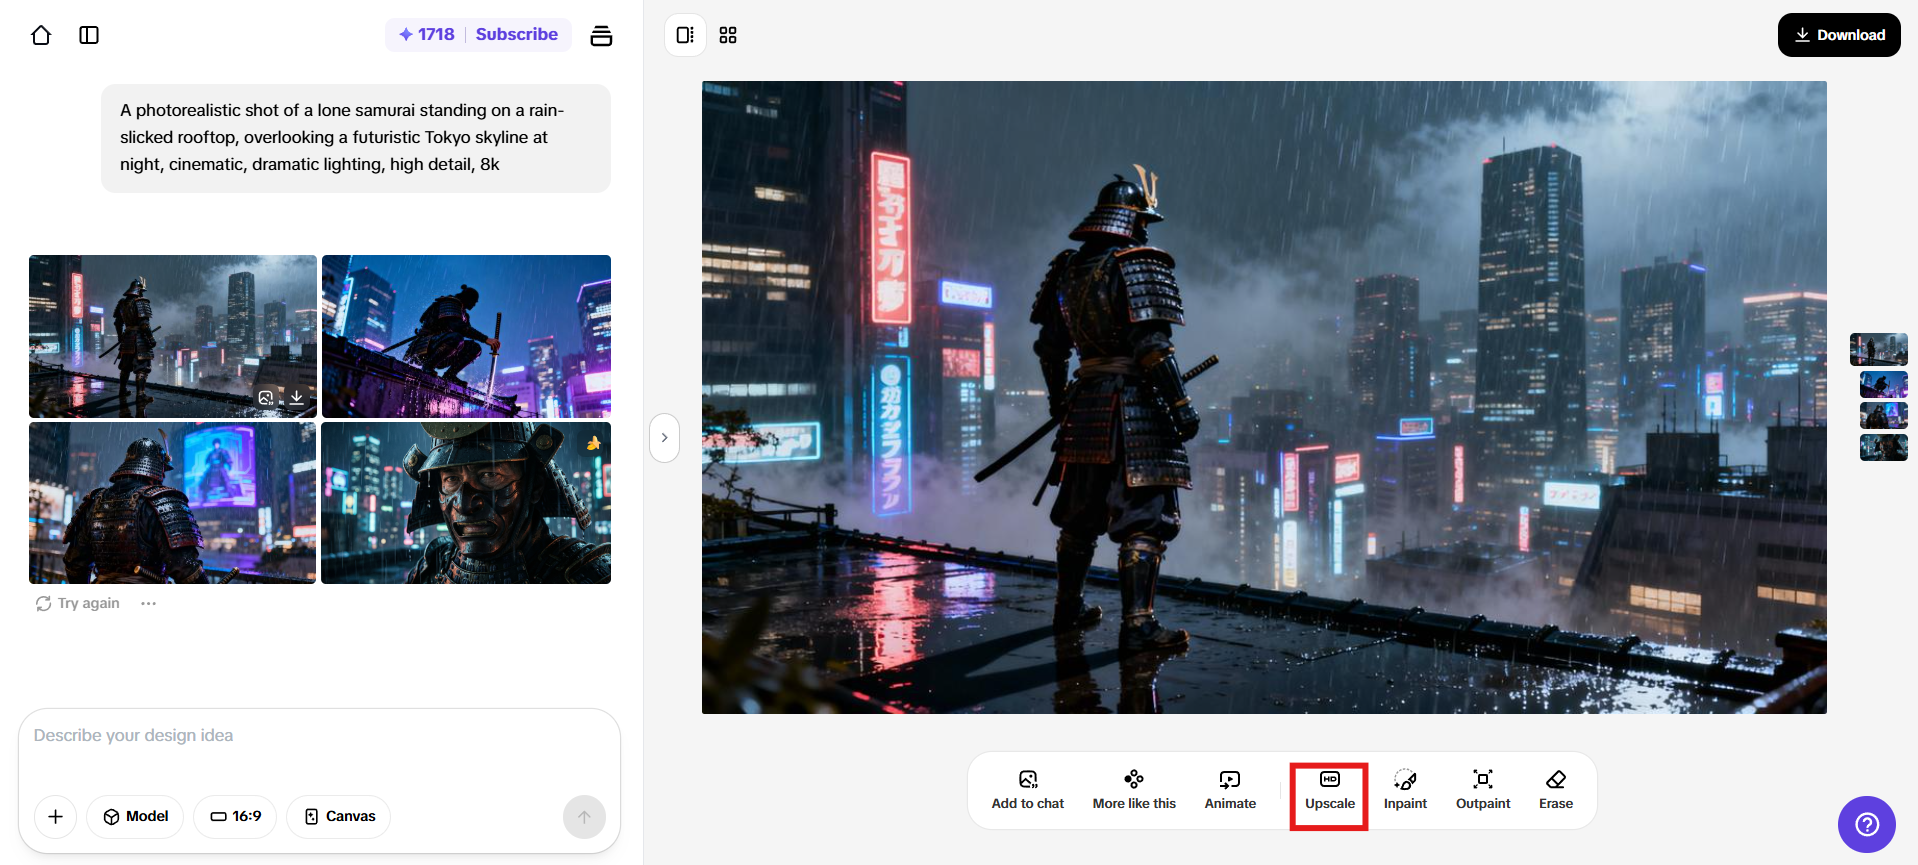This screenshot has height=865, width=1918.
Task: Download the current image
Action: coord(1839,35)
